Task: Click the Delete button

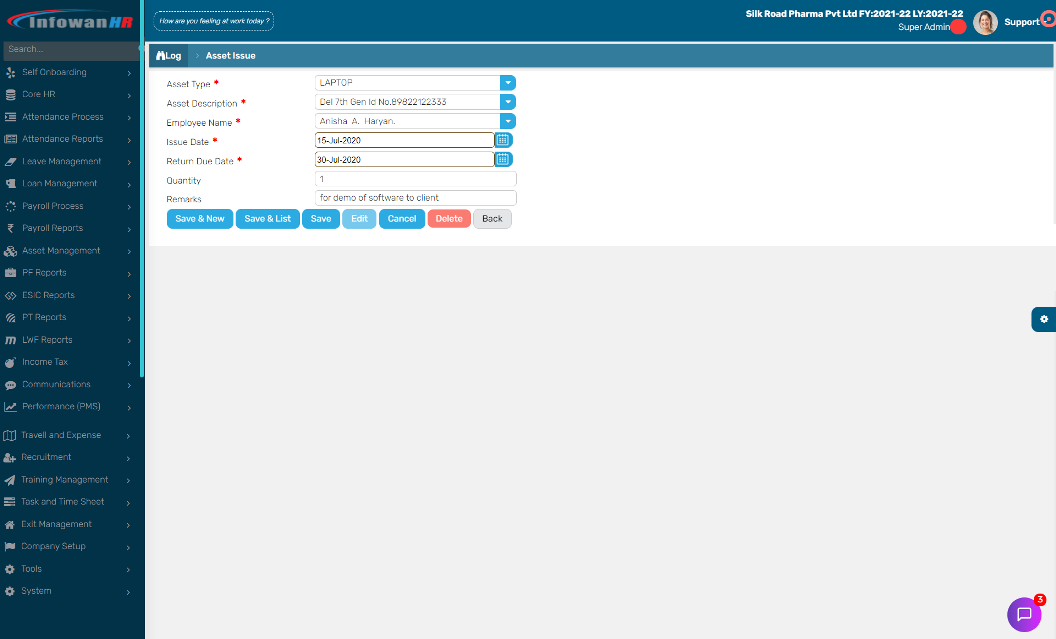Action: coord(449,218)
